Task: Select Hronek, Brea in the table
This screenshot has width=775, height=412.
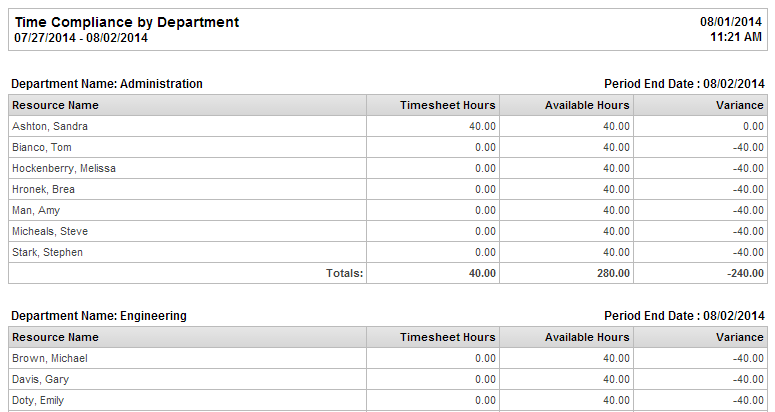Action: [x=43, y=189]
